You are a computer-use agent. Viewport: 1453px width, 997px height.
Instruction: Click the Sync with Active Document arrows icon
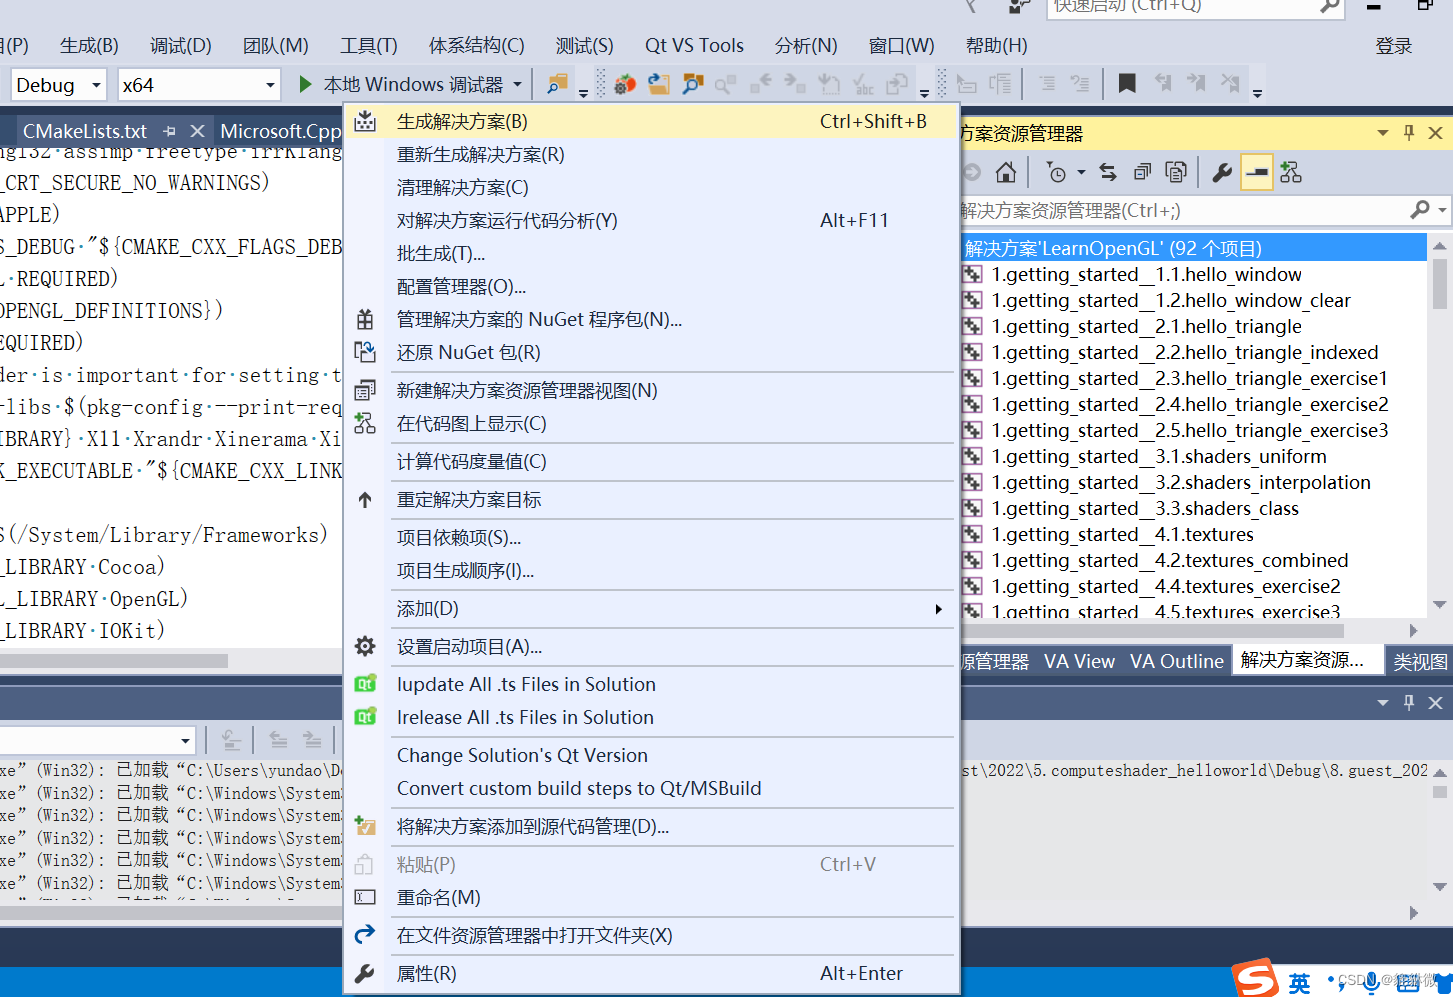click(x=1108, y=173)
